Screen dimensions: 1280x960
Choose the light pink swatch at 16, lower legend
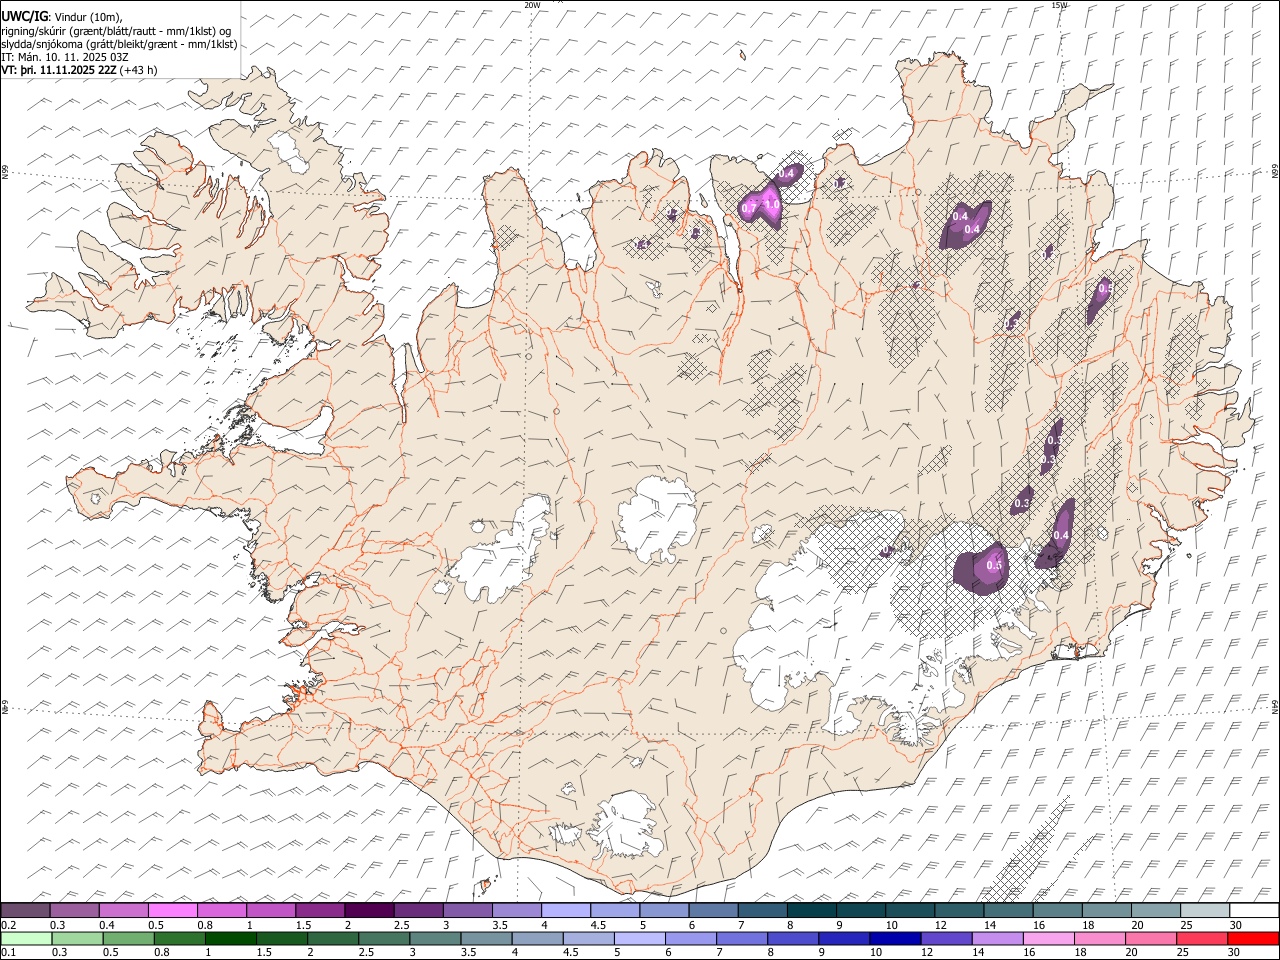[1048, 938]
